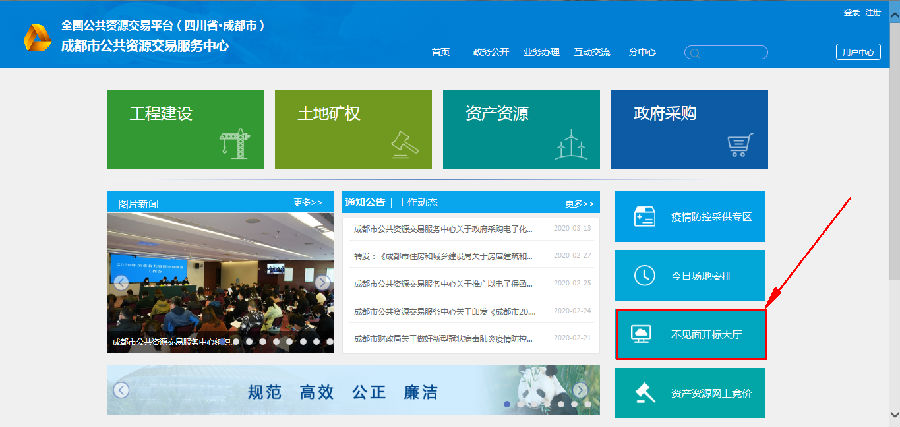Open the first announcement dated 2020-03-13
900x427 pixels.
[x=445, y=228]
